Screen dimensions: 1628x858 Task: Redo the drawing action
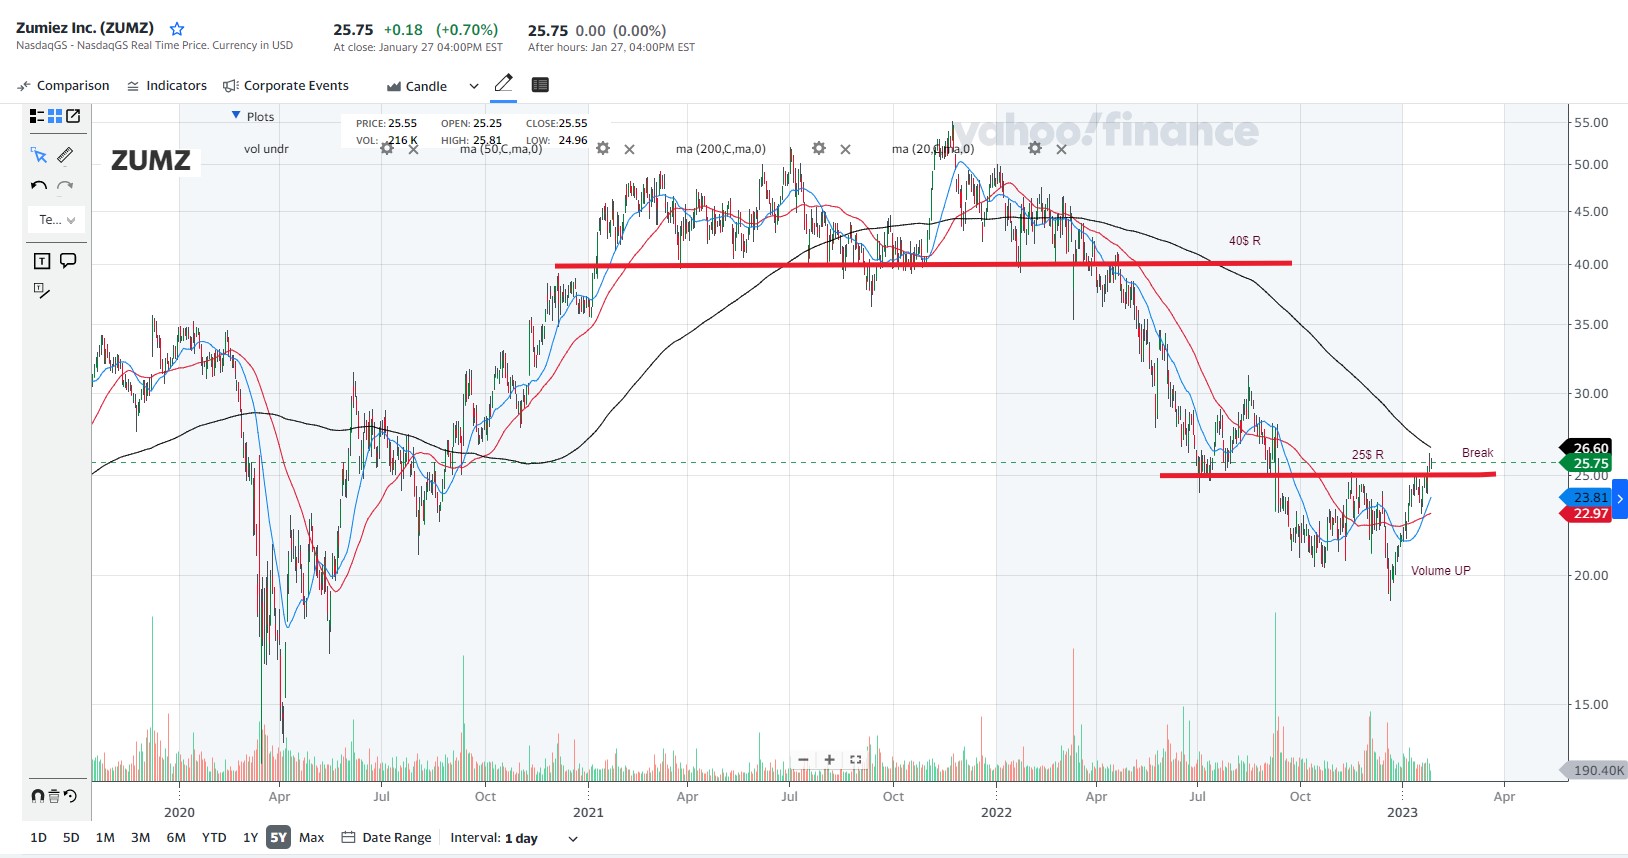tap(65, 186)
